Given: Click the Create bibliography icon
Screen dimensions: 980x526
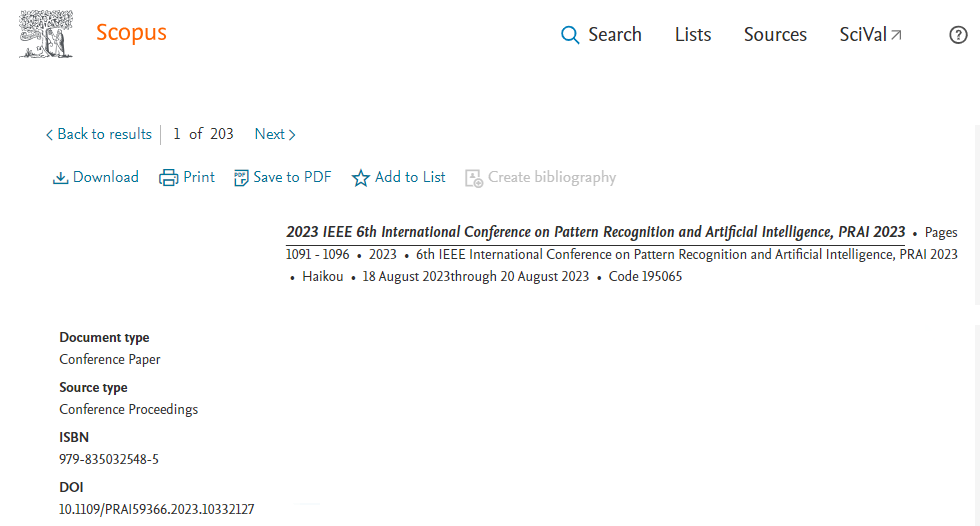Looking at the screenshot, I should (x=474, y=178).
